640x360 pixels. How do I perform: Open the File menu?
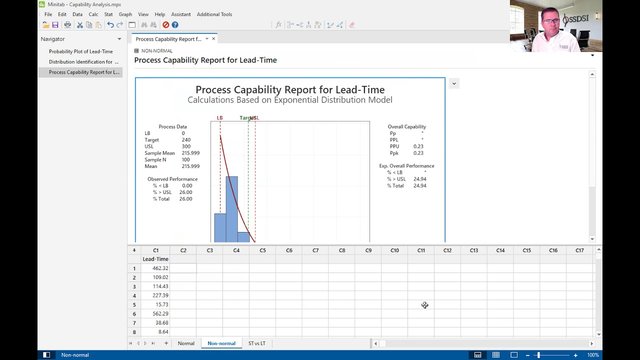48,14
